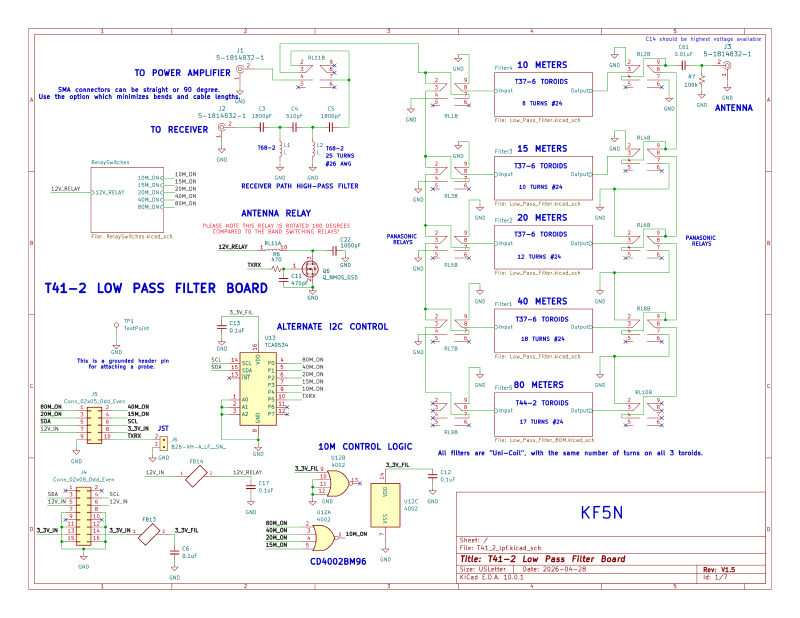
Task: Click the Low_Pass_Filter_80M.kicad_sch file link
Action: (545, 438)
